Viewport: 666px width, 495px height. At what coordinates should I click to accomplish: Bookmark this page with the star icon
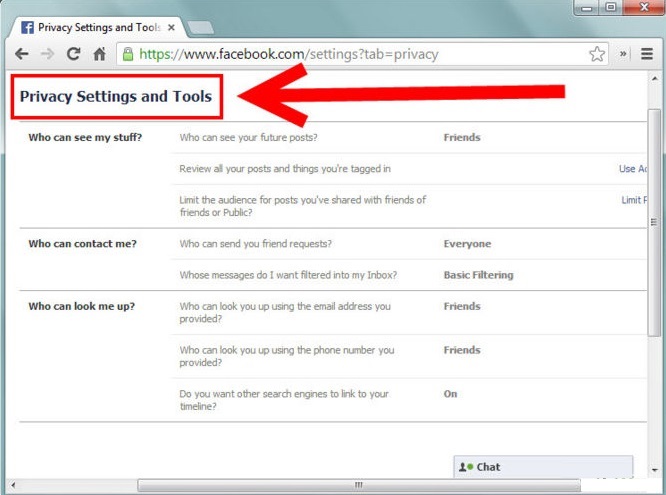click(597, 54)
